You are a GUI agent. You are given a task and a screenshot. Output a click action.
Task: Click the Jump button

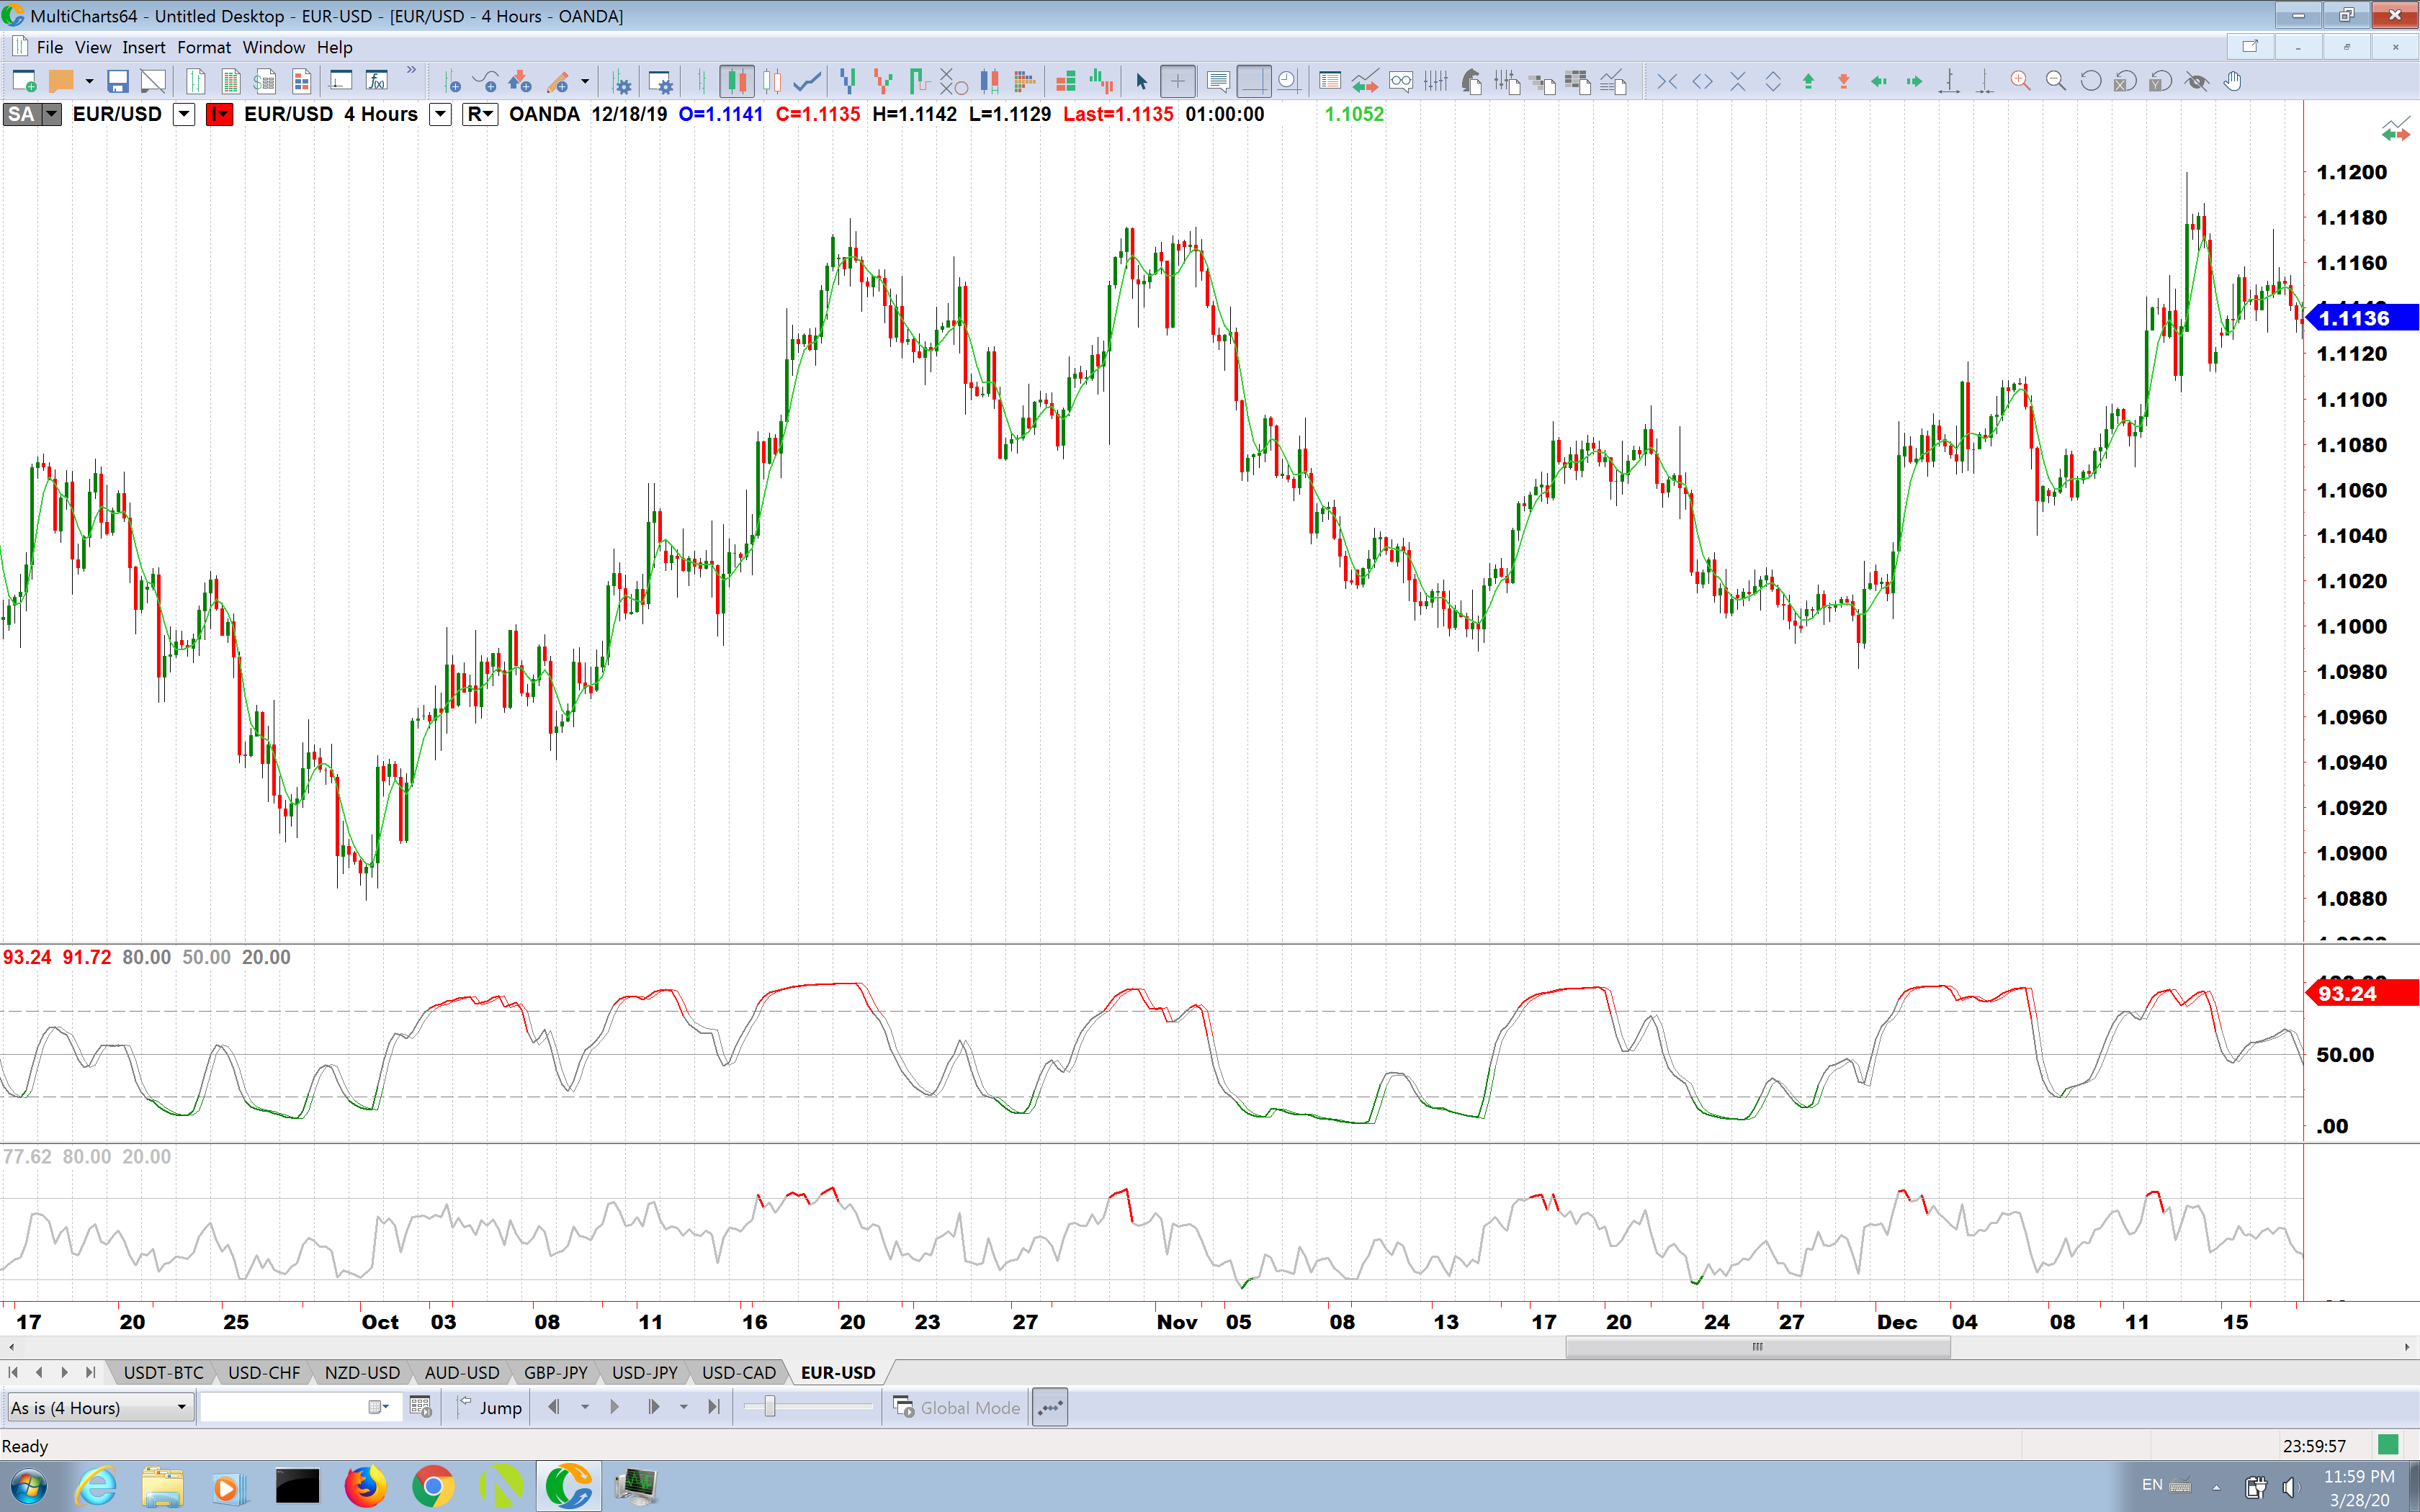pyautogui.click(x=490, y=1408)
